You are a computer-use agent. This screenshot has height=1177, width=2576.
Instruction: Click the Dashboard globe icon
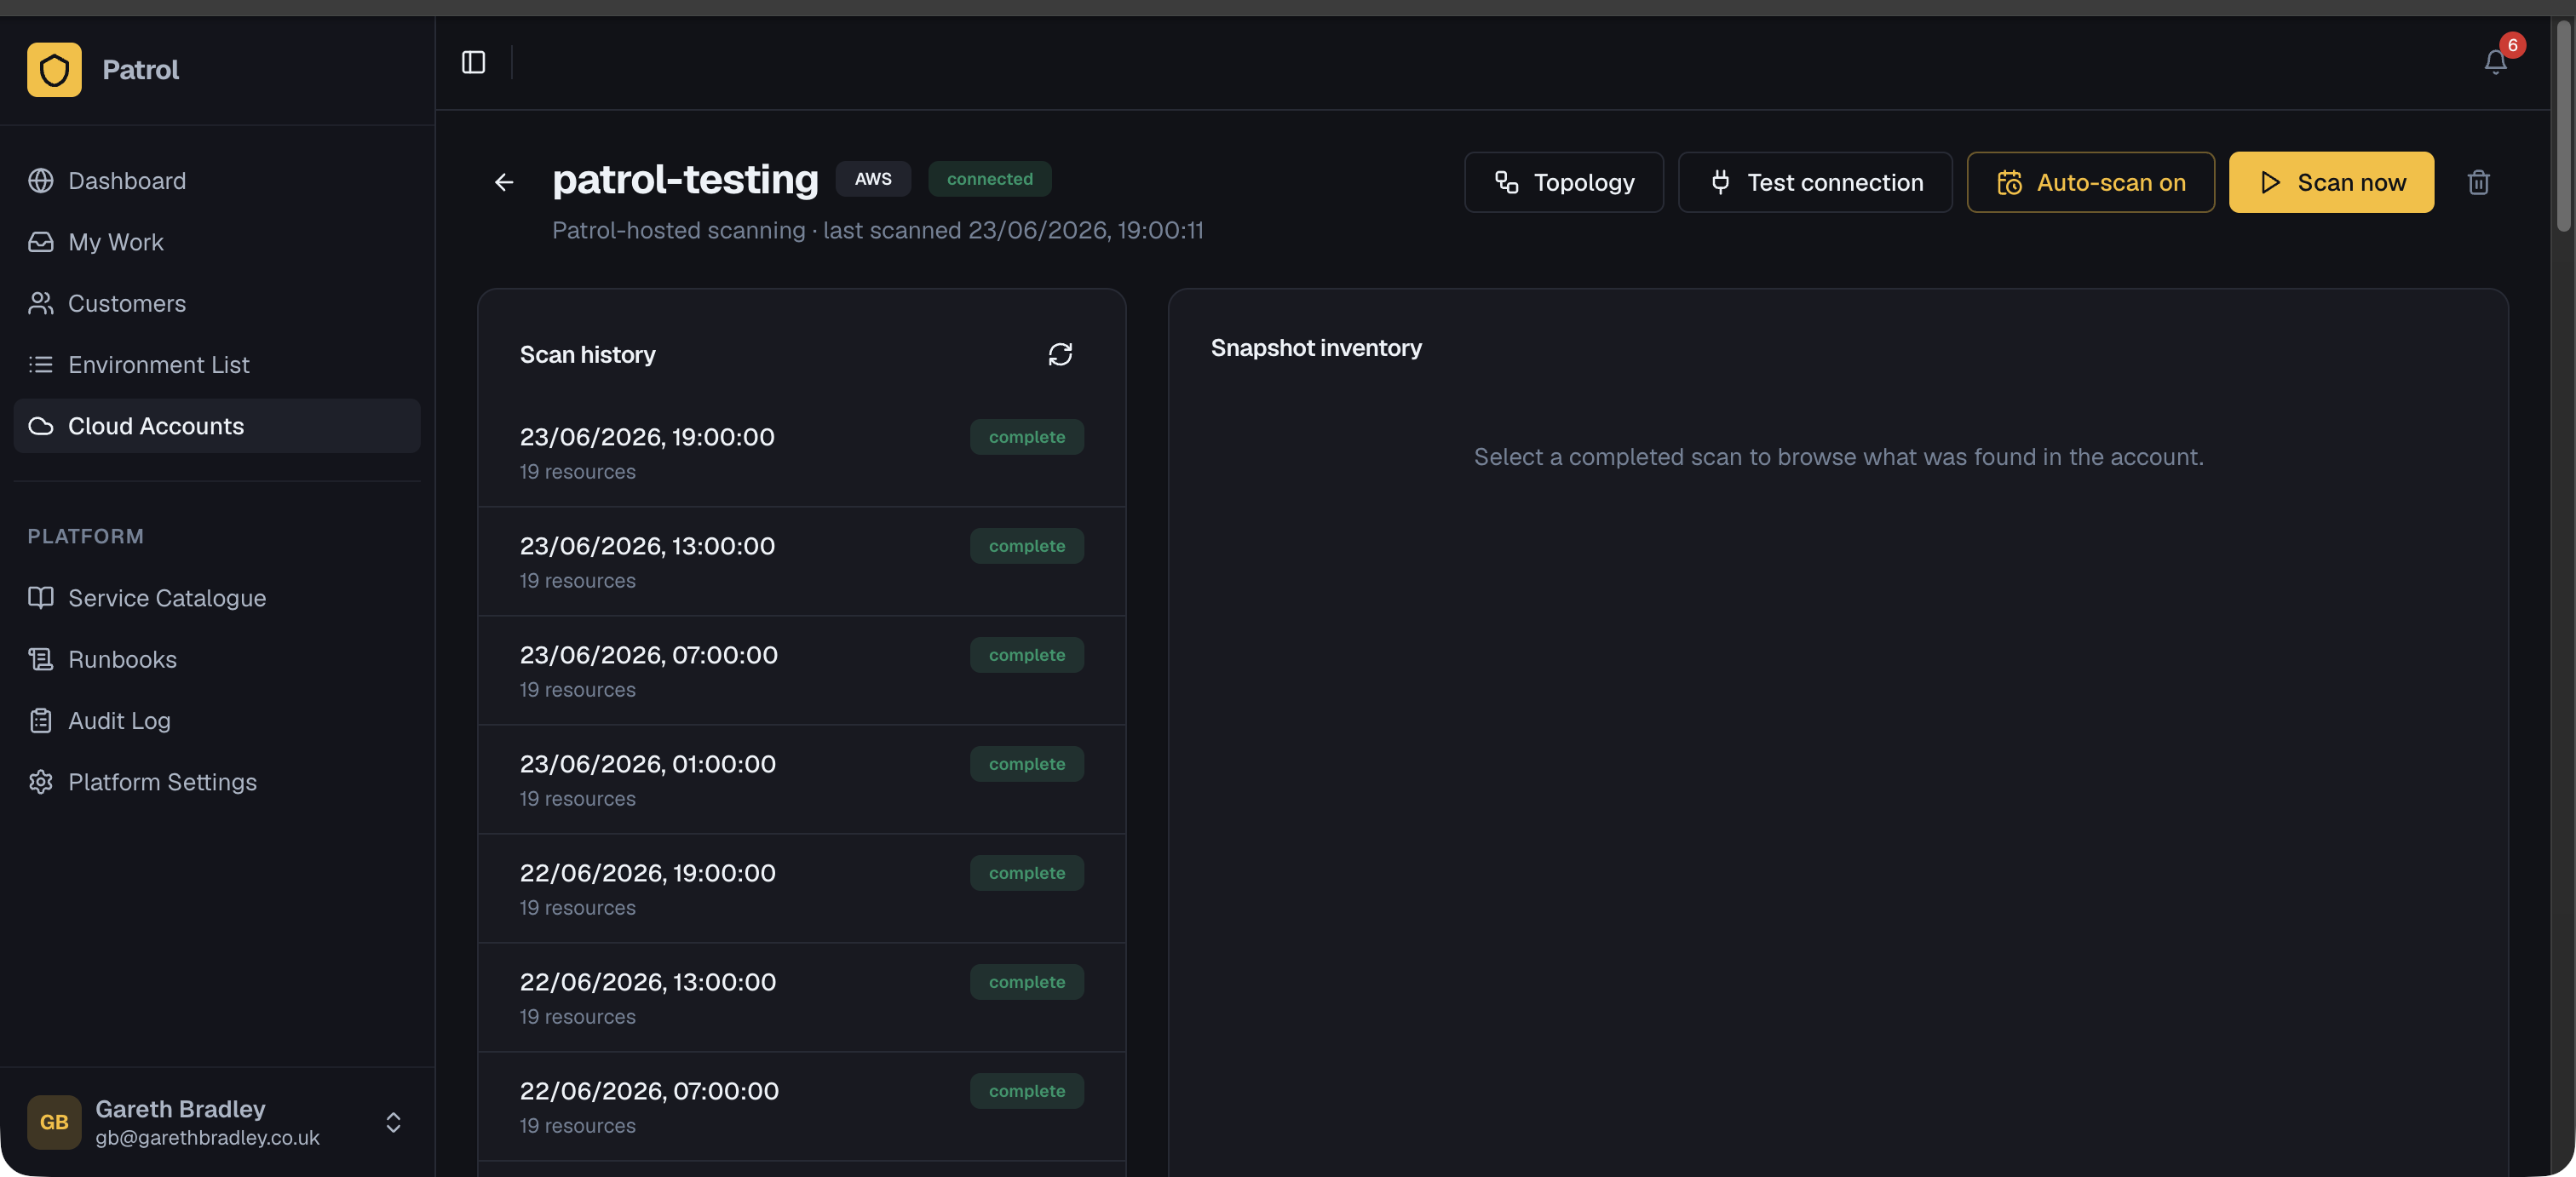pyautogui.click(x=41, y=180)
